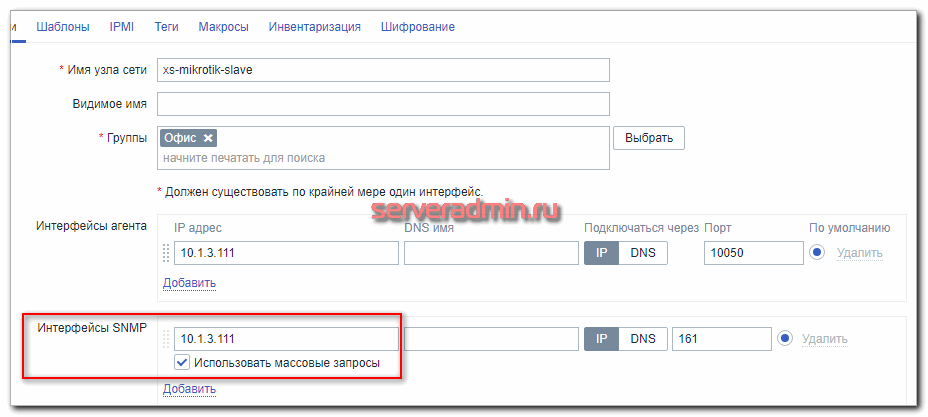Click the SNMP IP address field
Image resolution: width=928 pixels, height=417 pixels.
tap(285, 339)
